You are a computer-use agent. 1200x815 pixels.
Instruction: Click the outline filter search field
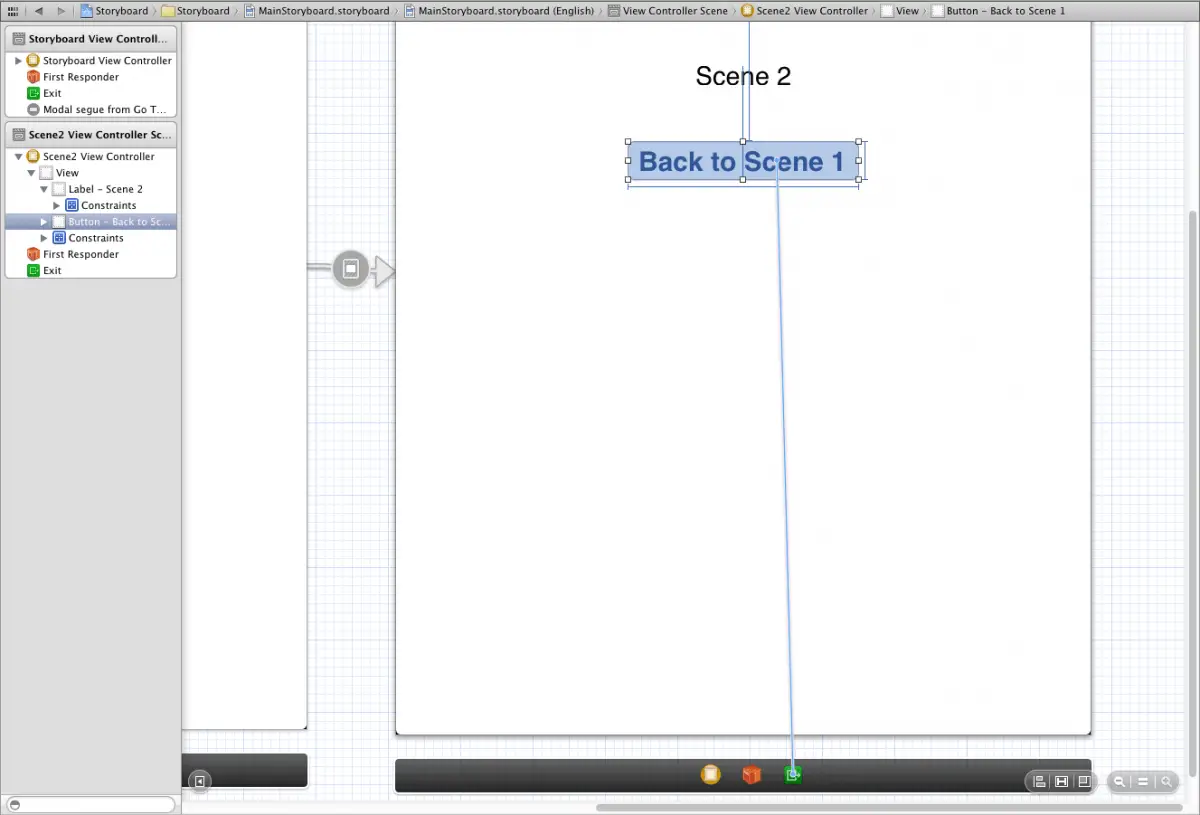[x=92, y=805]
